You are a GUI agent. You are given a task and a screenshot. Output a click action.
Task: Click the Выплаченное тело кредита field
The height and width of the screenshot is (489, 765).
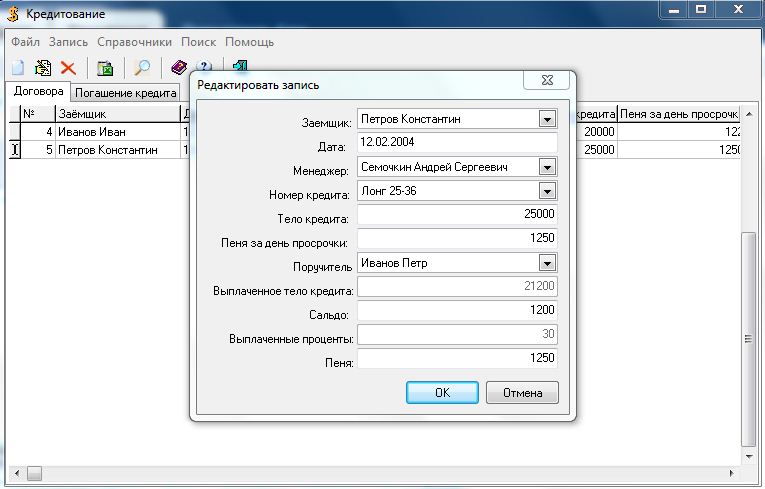(x=457, y=286)
